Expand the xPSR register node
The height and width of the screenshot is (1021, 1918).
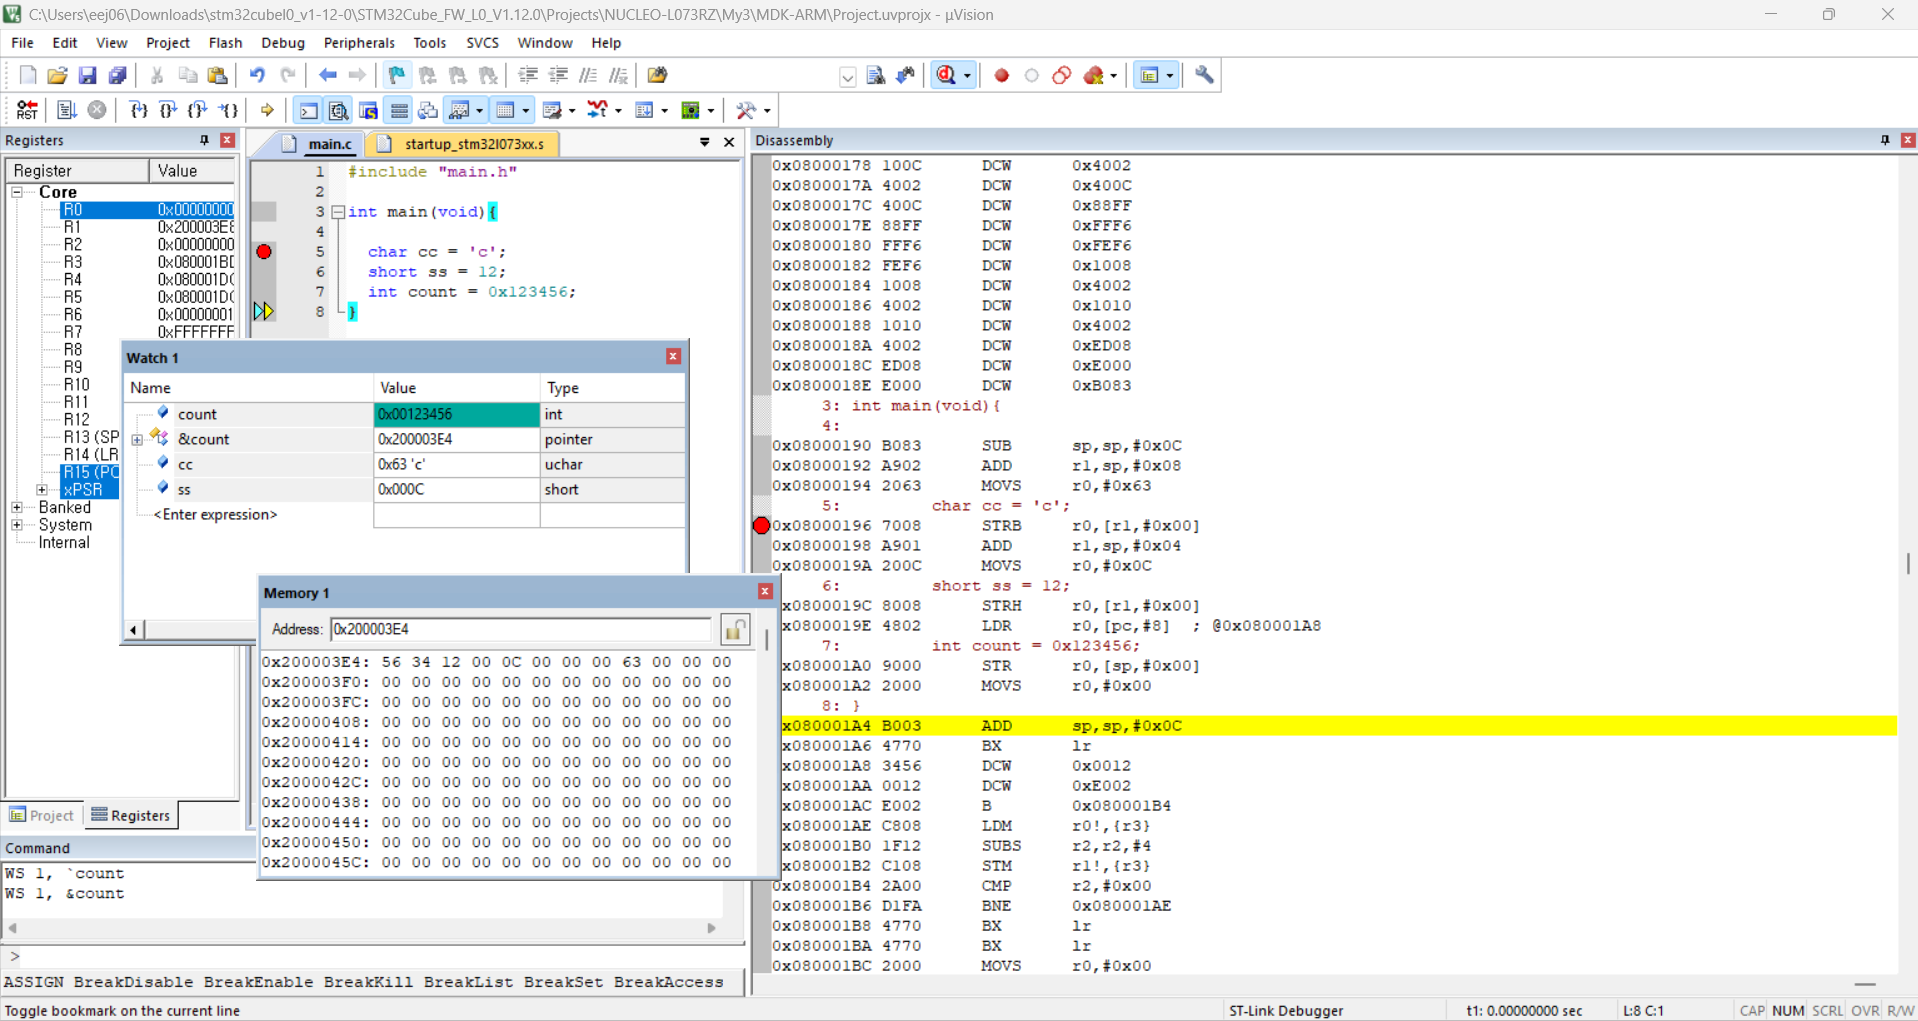click(x=42, y=490)
